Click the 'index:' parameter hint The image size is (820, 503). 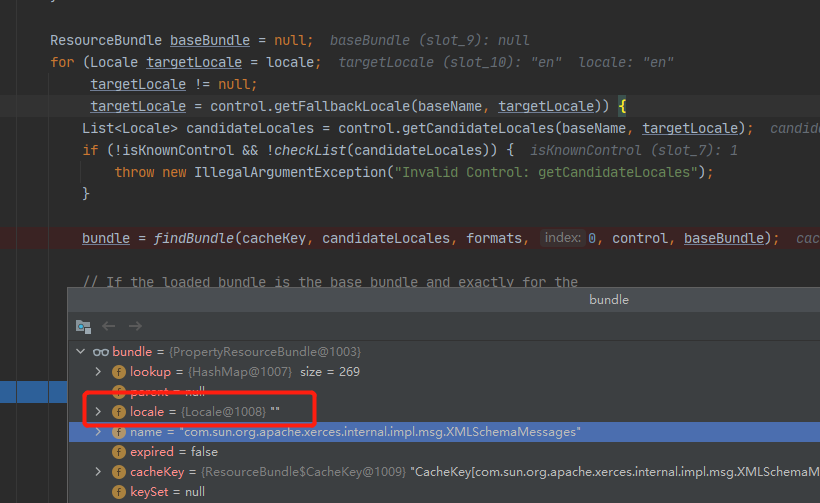click(562, 238)
